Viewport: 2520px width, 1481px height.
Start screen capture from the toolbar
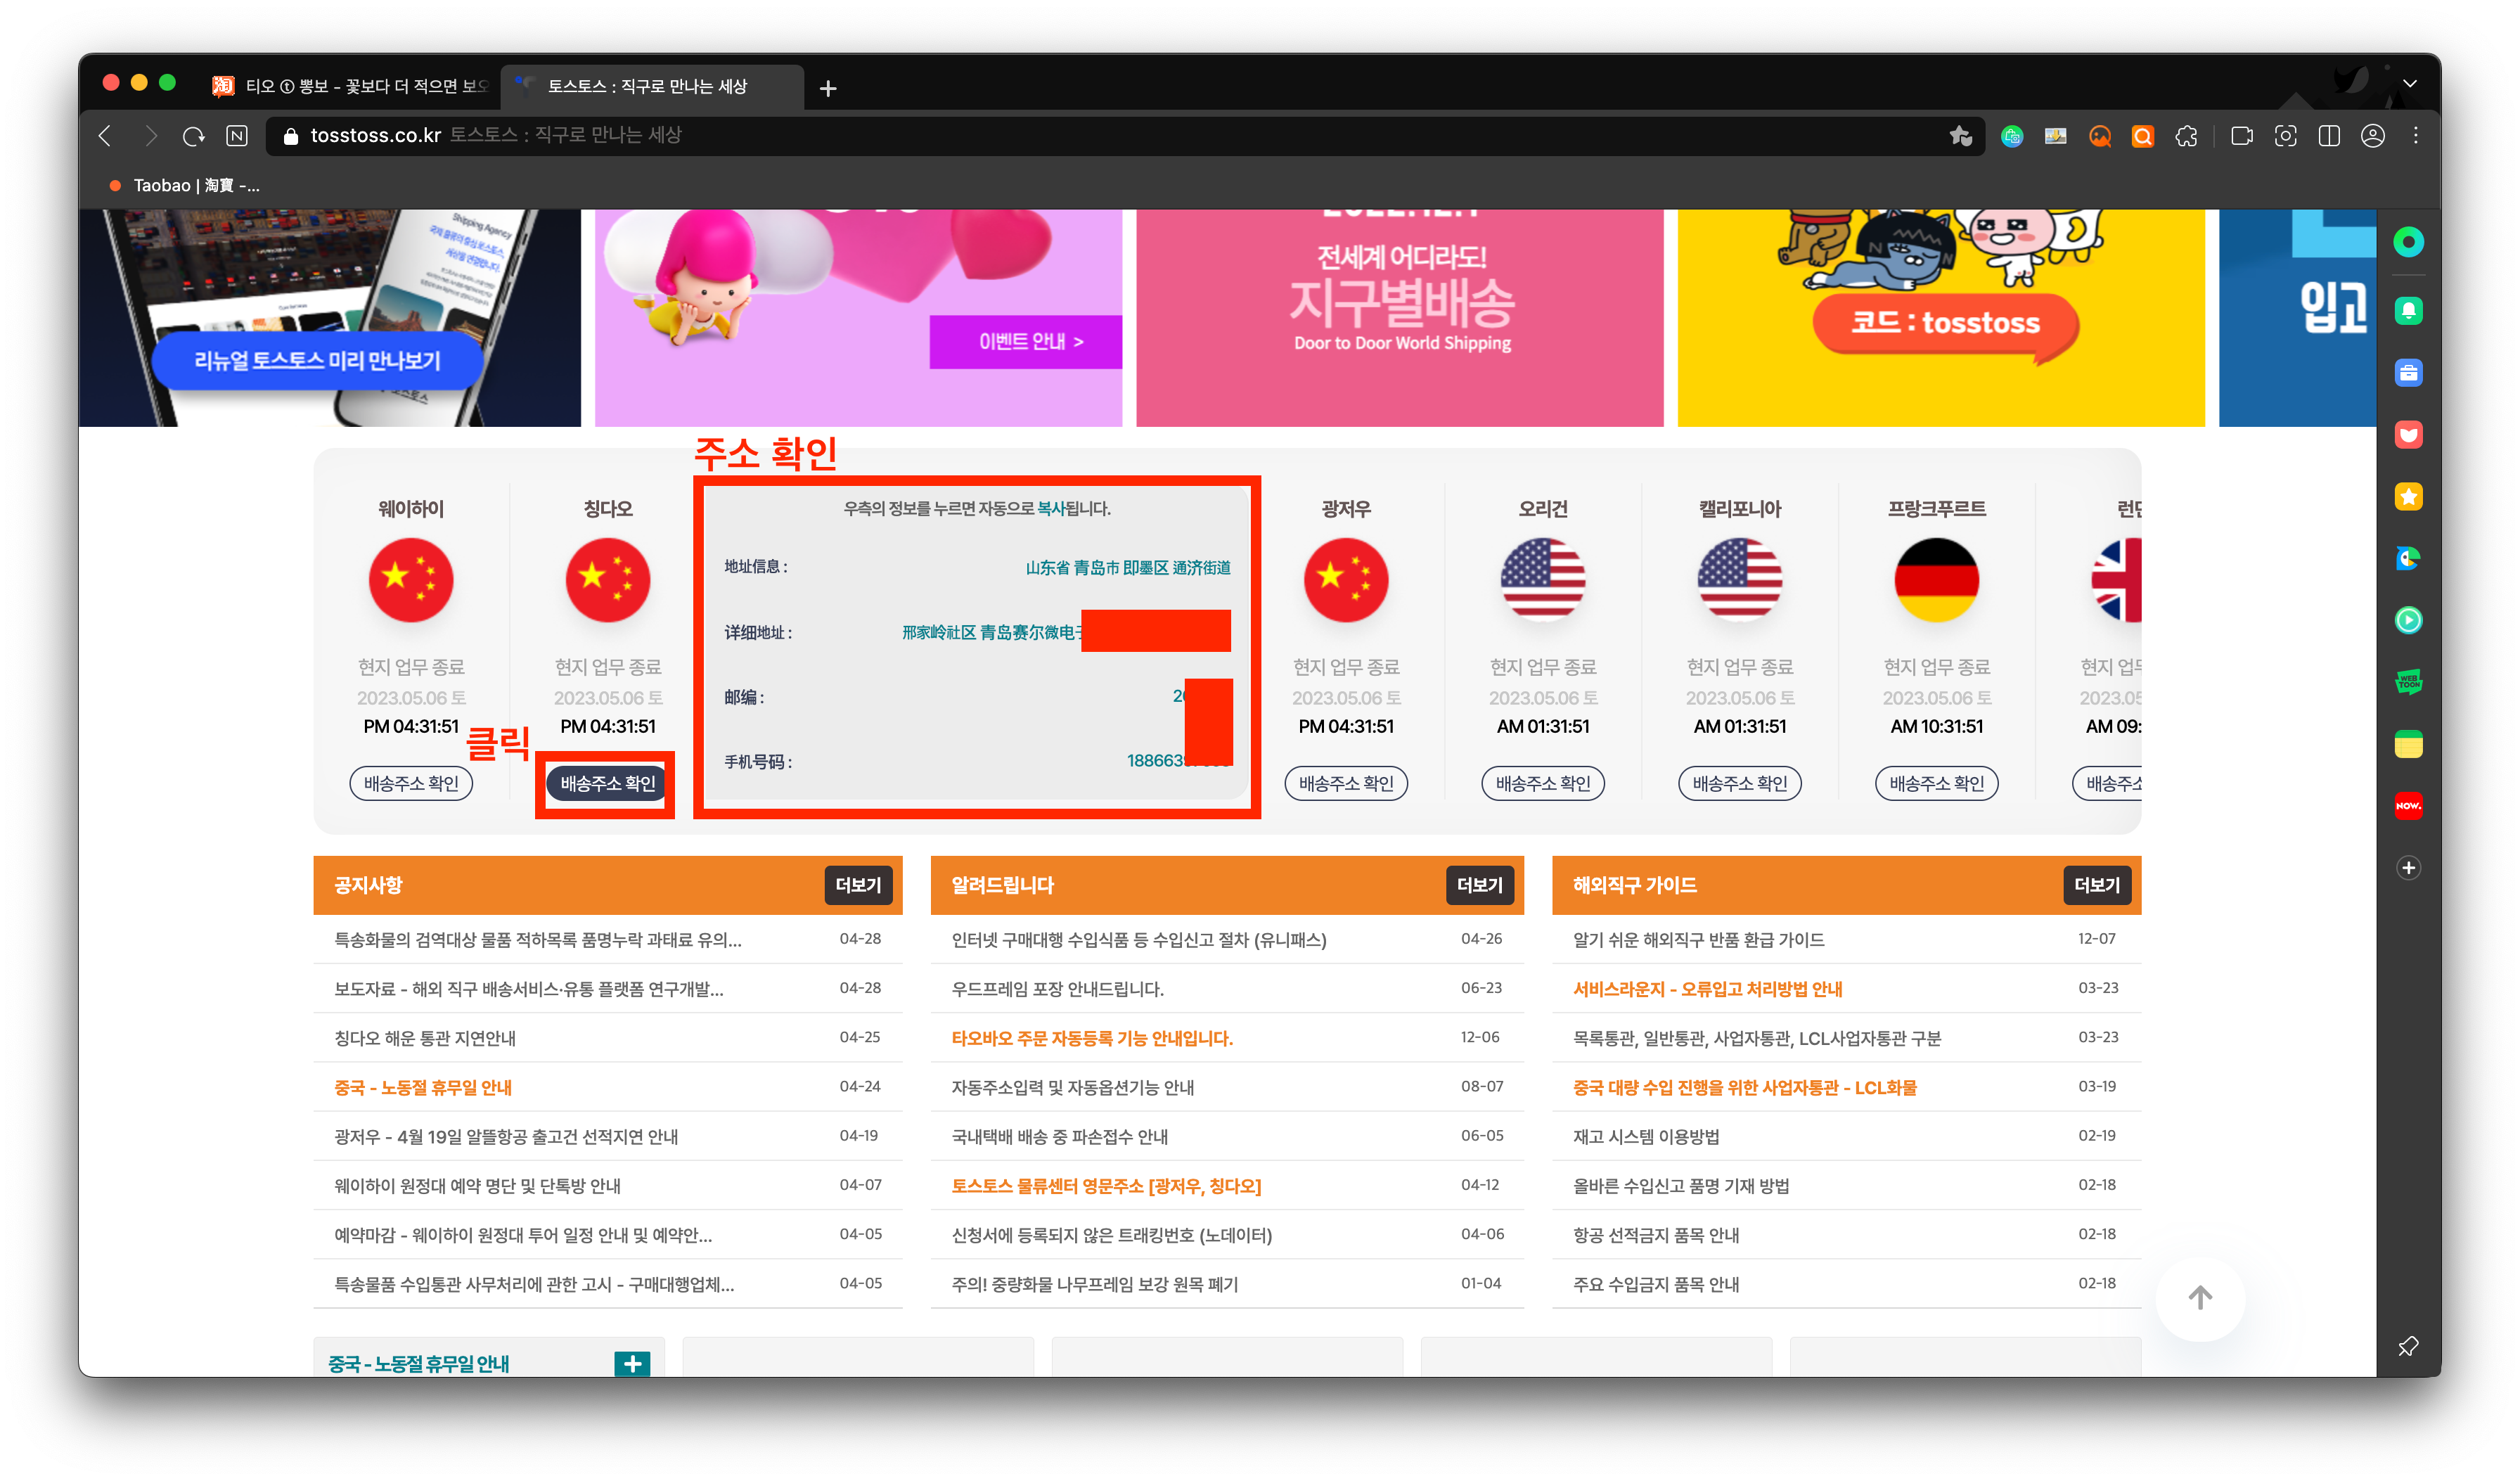coord(2285,136)
